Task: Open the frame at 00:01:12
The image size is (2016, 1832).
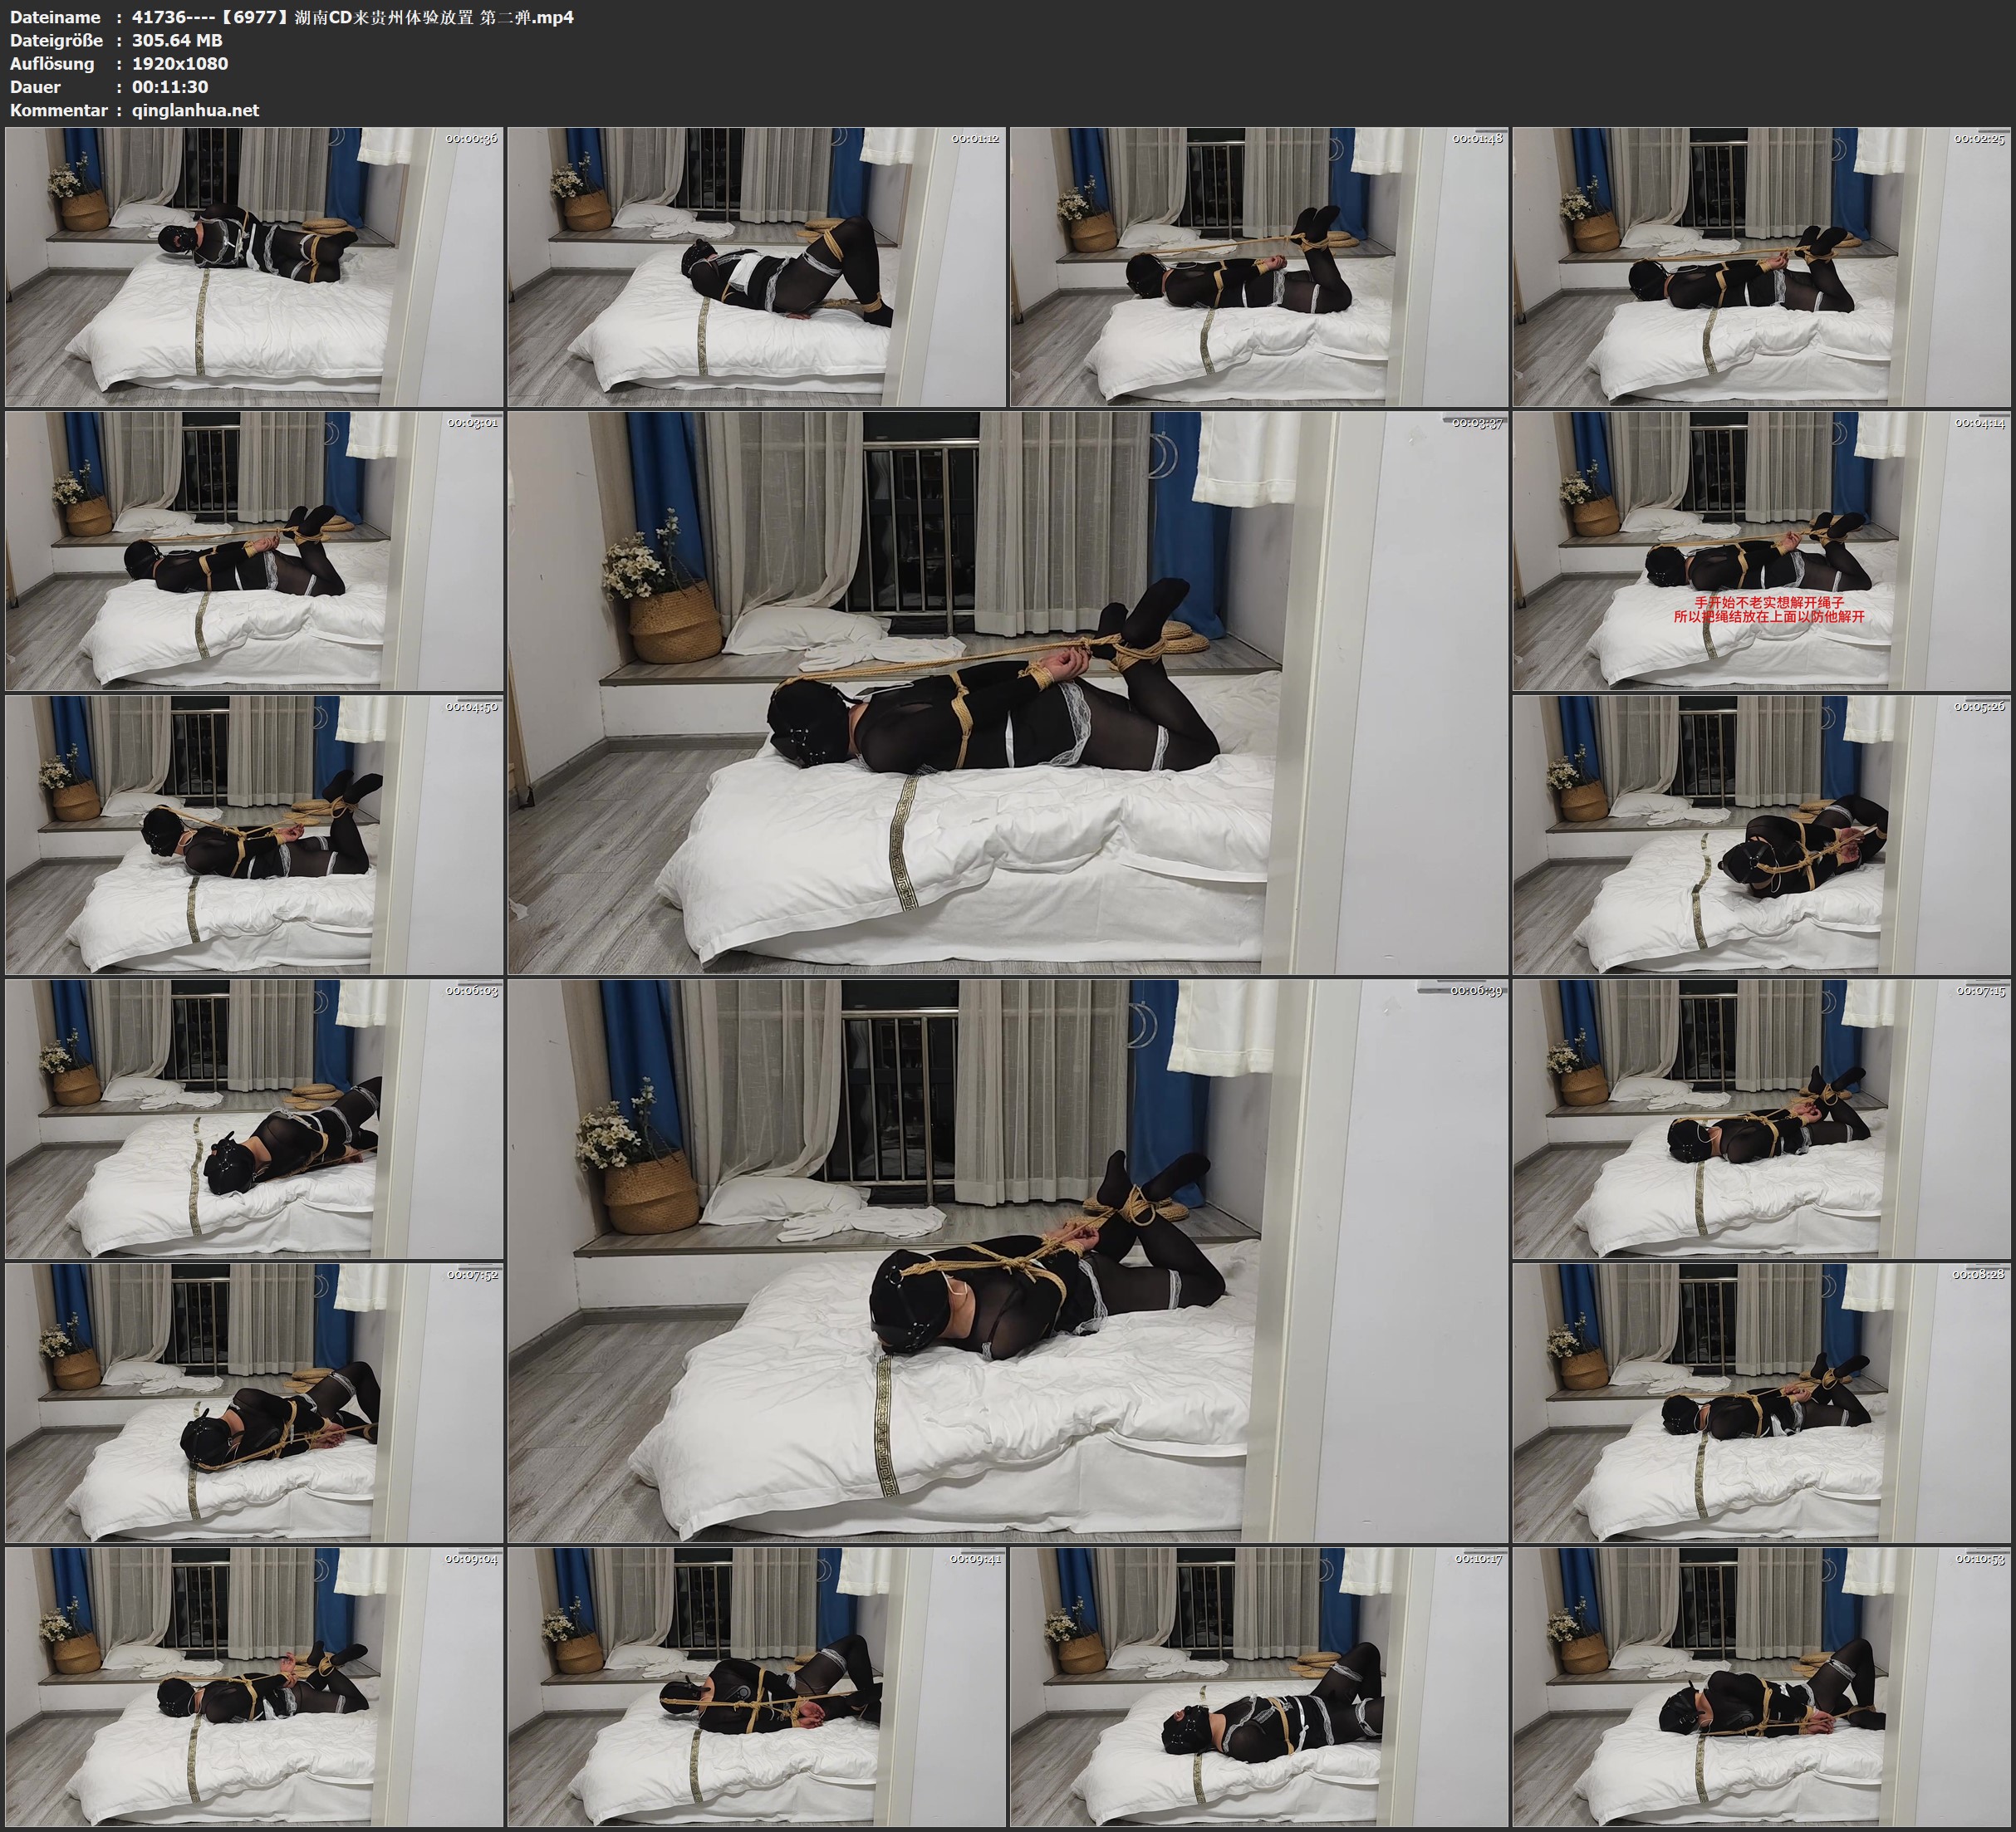Action: click(x=757, y=266)
